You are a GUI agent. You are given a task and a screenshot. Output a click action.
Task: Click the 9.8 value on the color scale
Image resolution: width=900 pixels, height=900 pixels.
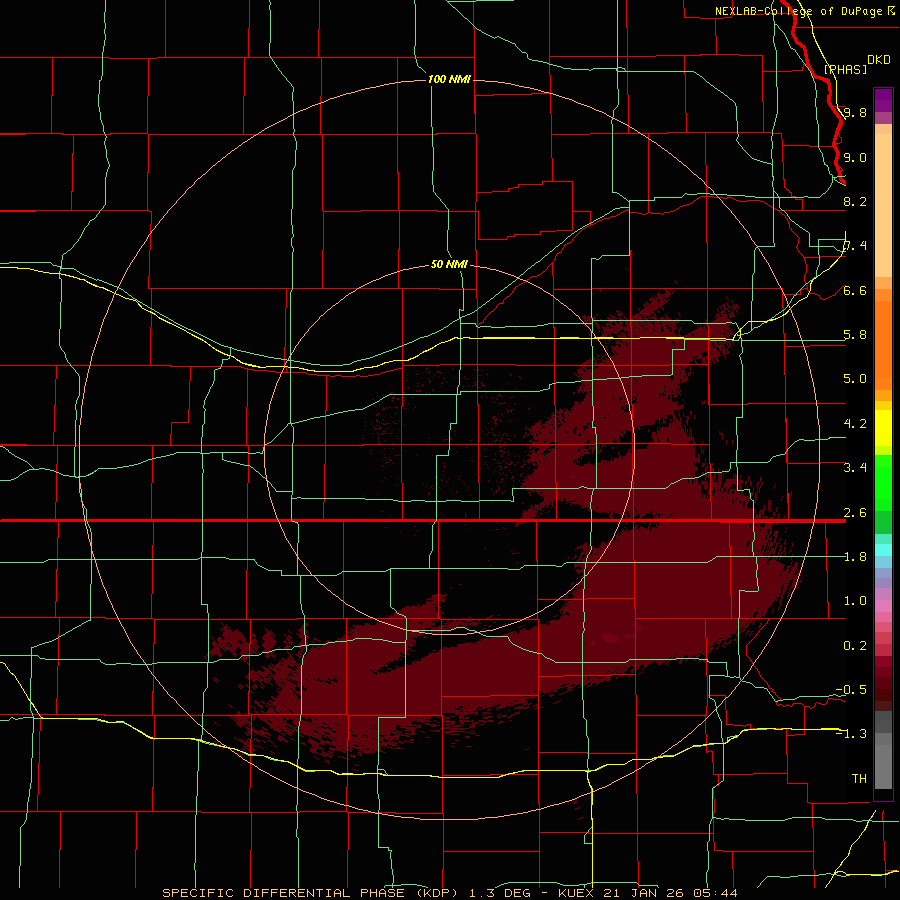pos(855,112)
